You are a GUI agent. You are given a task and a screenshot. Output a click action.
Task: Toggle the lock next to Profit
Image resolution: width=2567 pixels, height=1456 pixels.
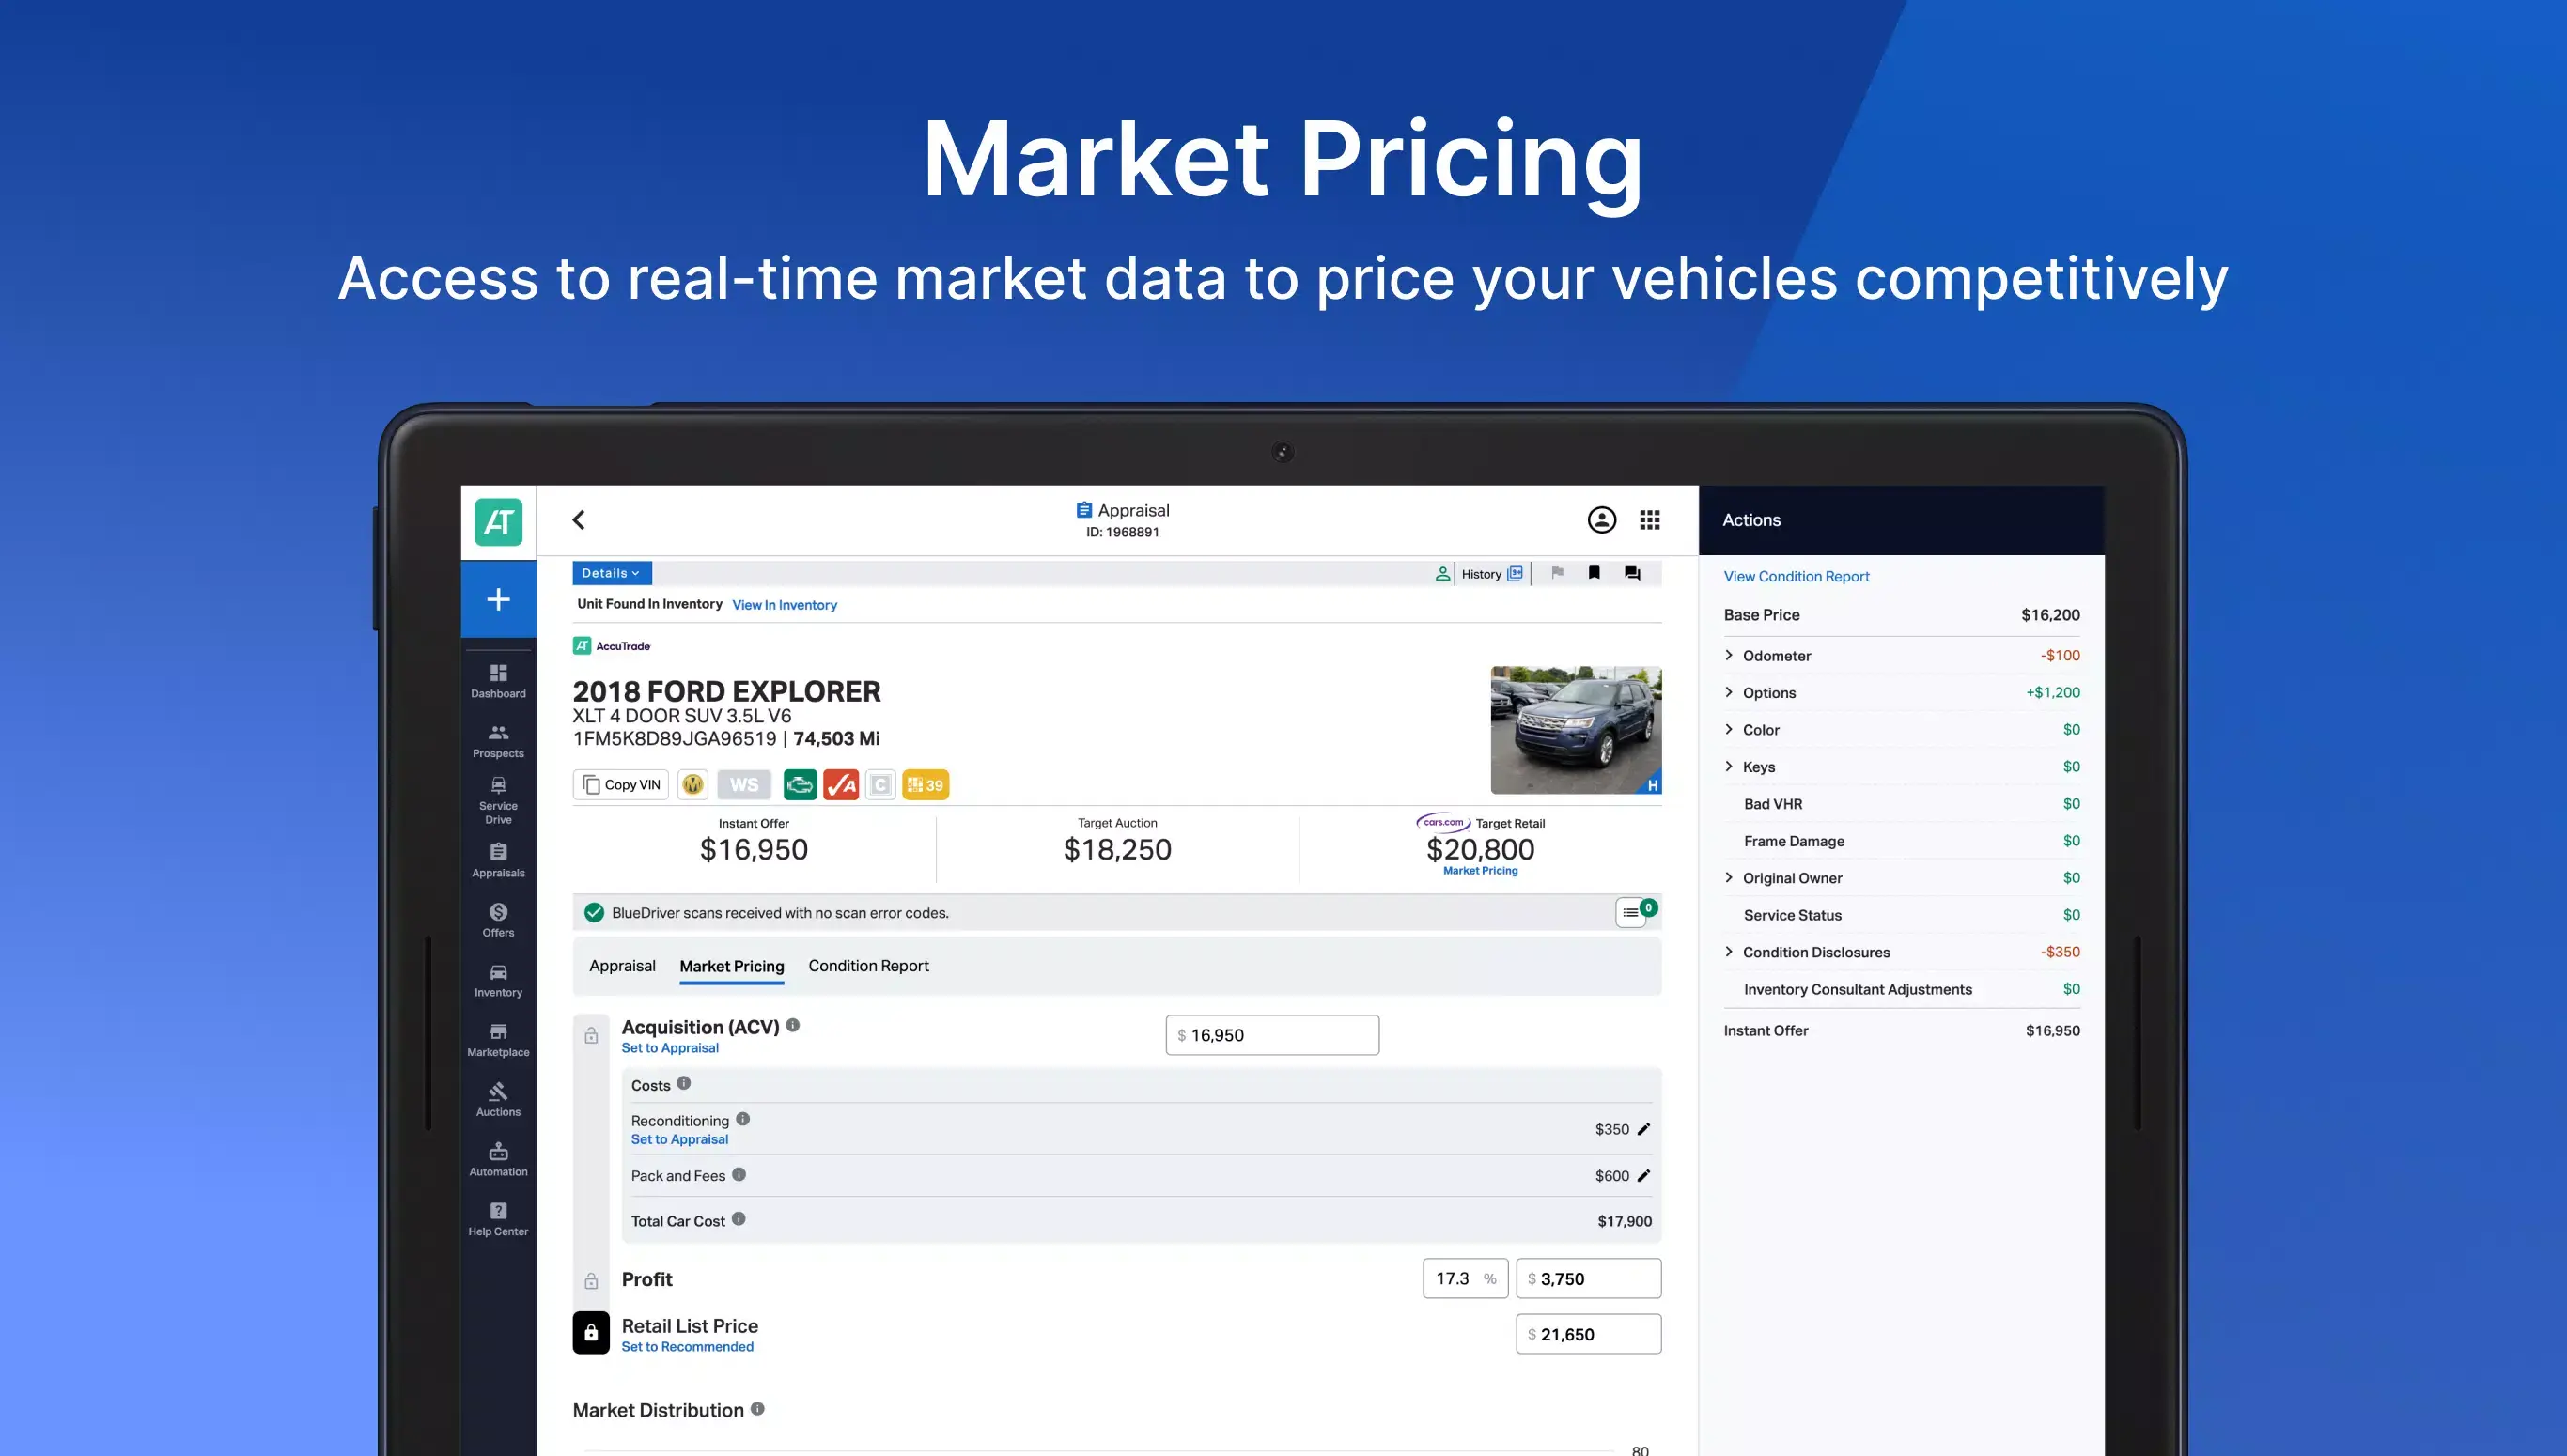click(591, 1281)
